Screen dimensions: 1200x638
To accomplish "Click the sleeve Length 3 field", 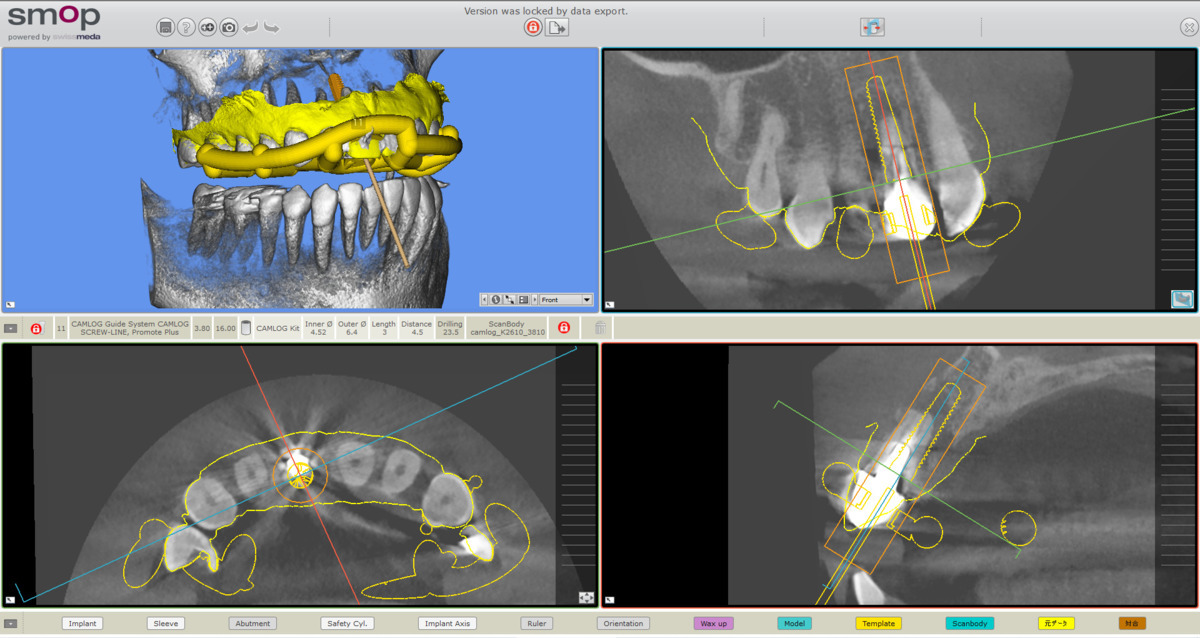I will pyautogui.click(x=384, y=328).
